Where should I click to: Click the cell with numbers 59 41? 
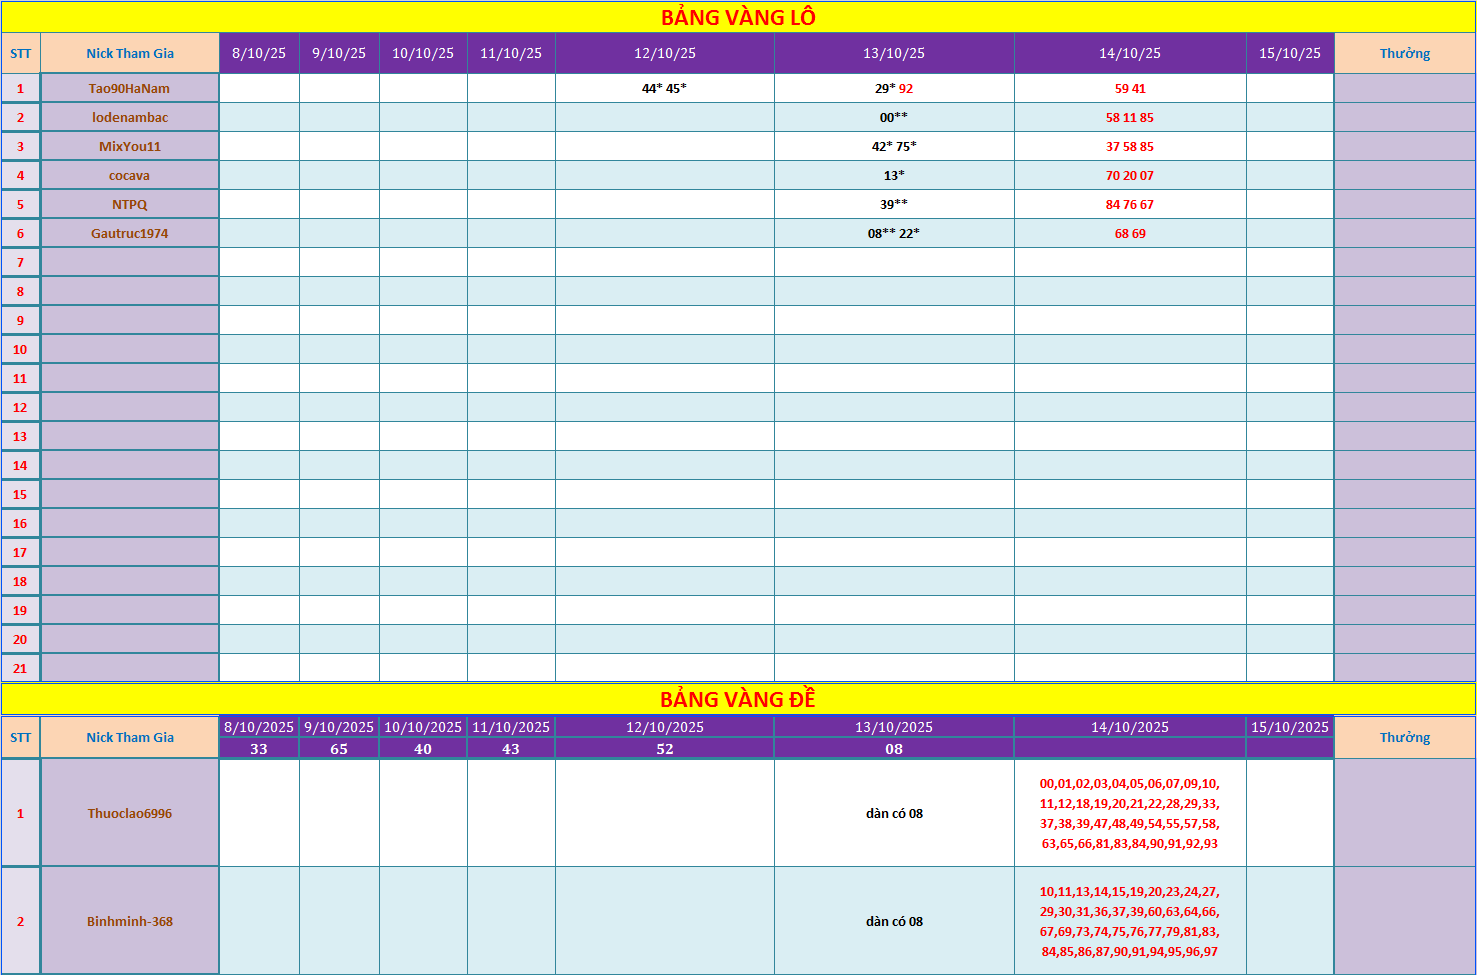tap(1130, 88)
